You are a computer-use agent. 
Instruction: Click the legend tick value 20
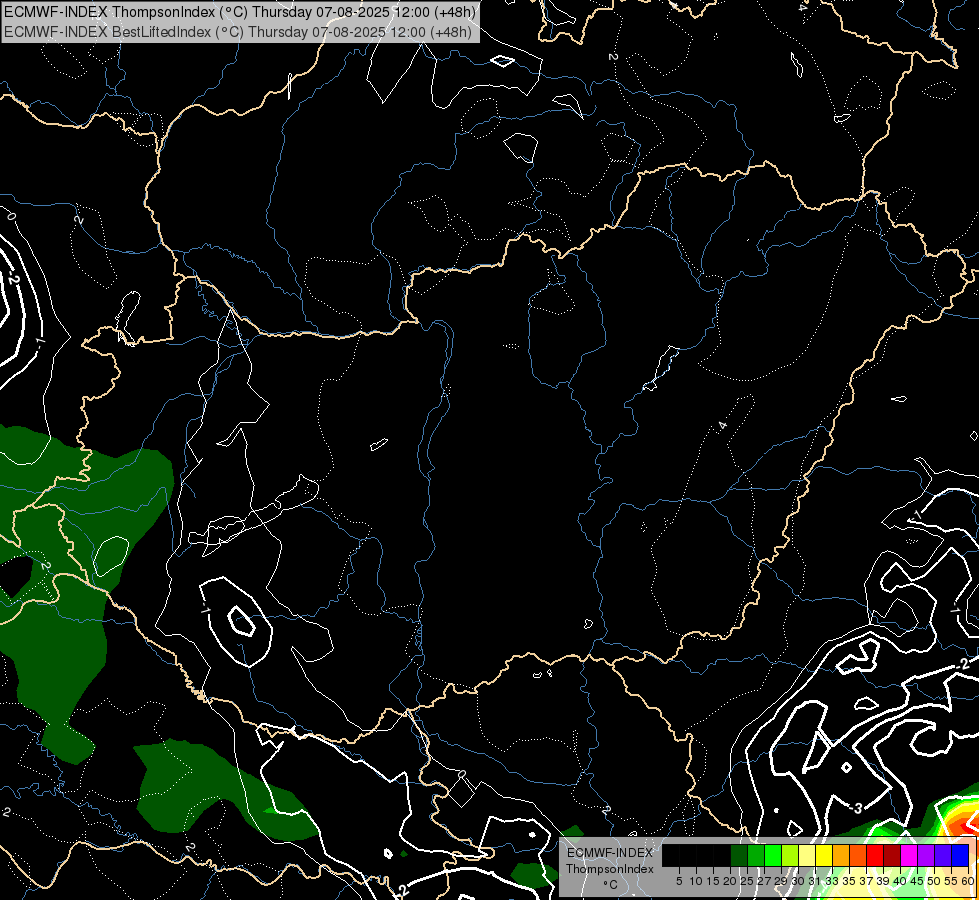click(730, 881)
